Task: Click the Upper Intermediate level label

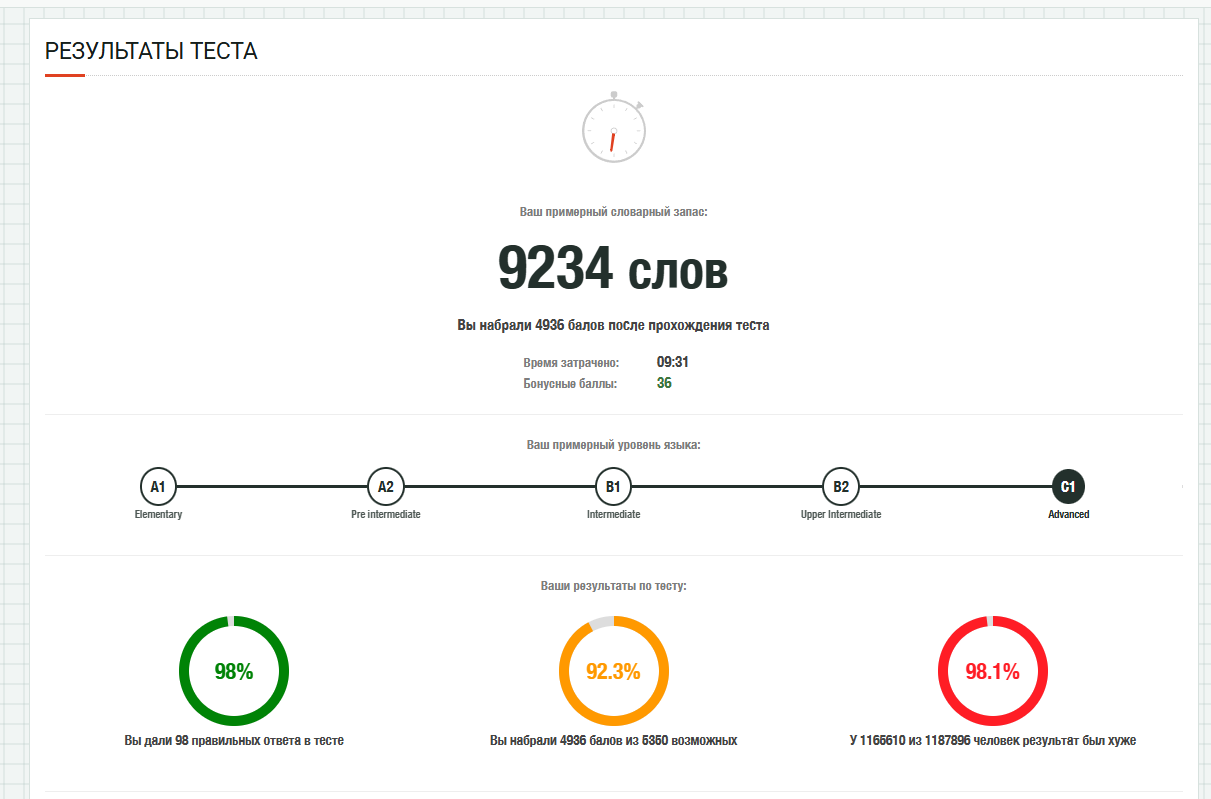Action: tap(841, 514)
